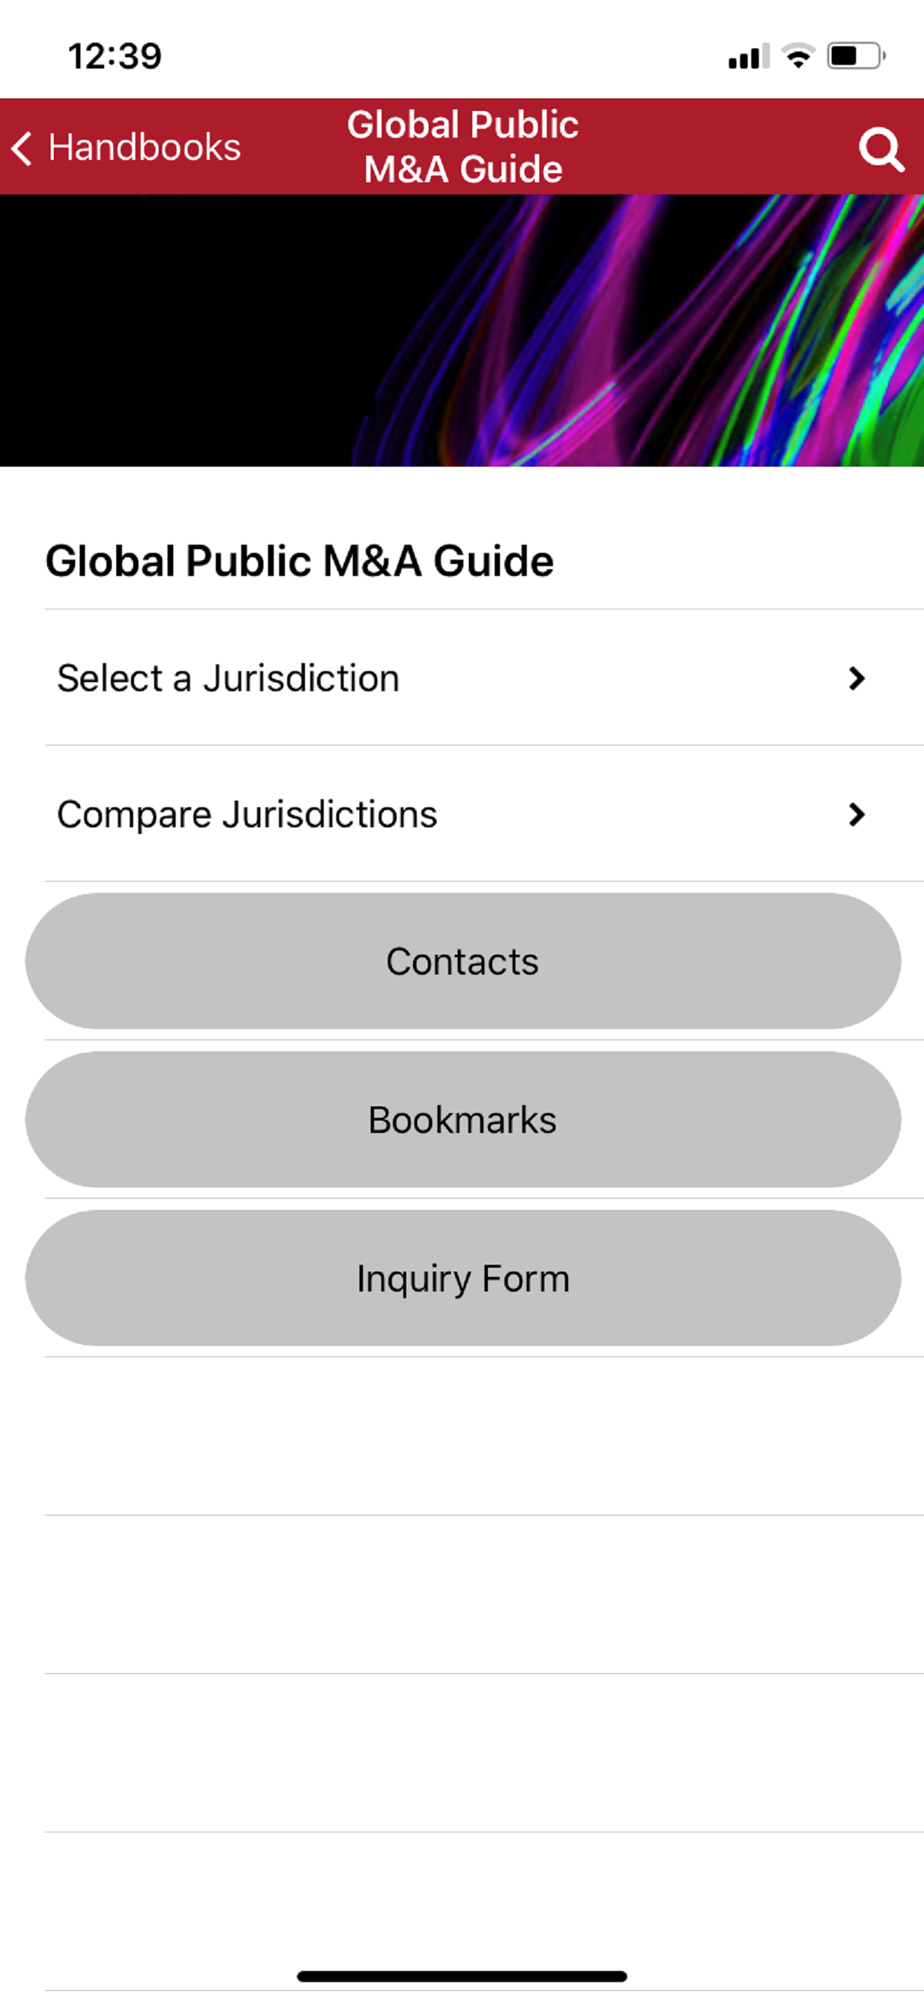Click the Compare Jurisdictions chevron arrow
924x2000 pixels.
(x=856, y=815)
